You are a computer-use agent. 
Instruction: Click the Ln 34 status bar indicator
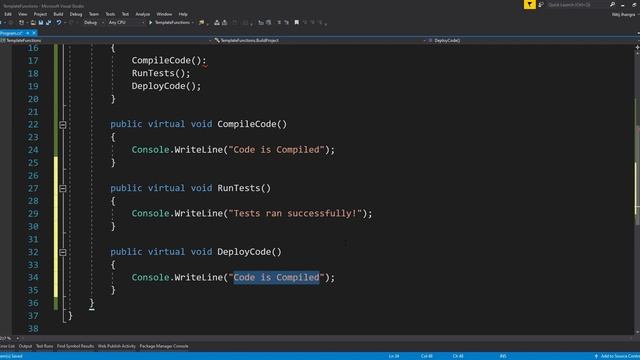pos(394,356)
